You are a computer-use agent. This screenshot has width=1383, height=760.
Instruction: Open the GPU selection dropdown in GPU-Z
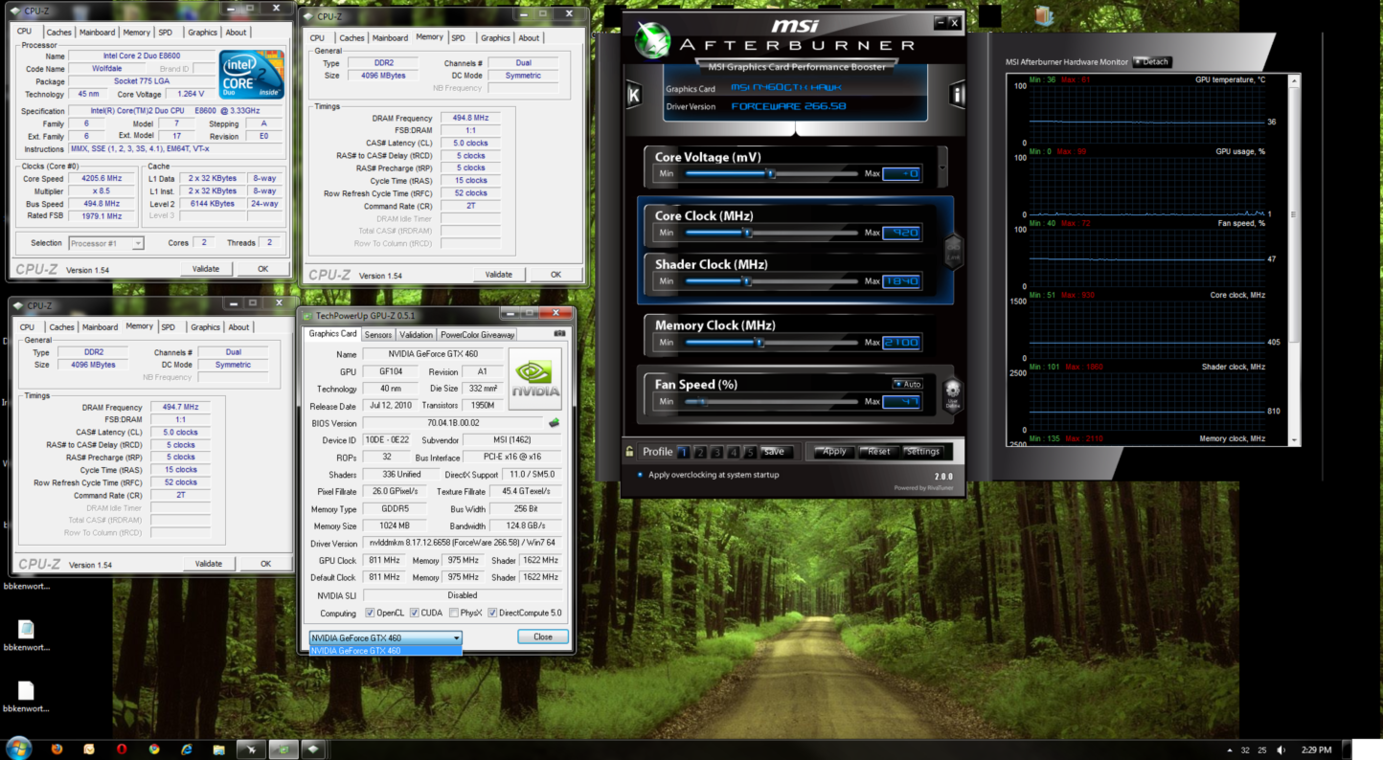click(385, 637)
